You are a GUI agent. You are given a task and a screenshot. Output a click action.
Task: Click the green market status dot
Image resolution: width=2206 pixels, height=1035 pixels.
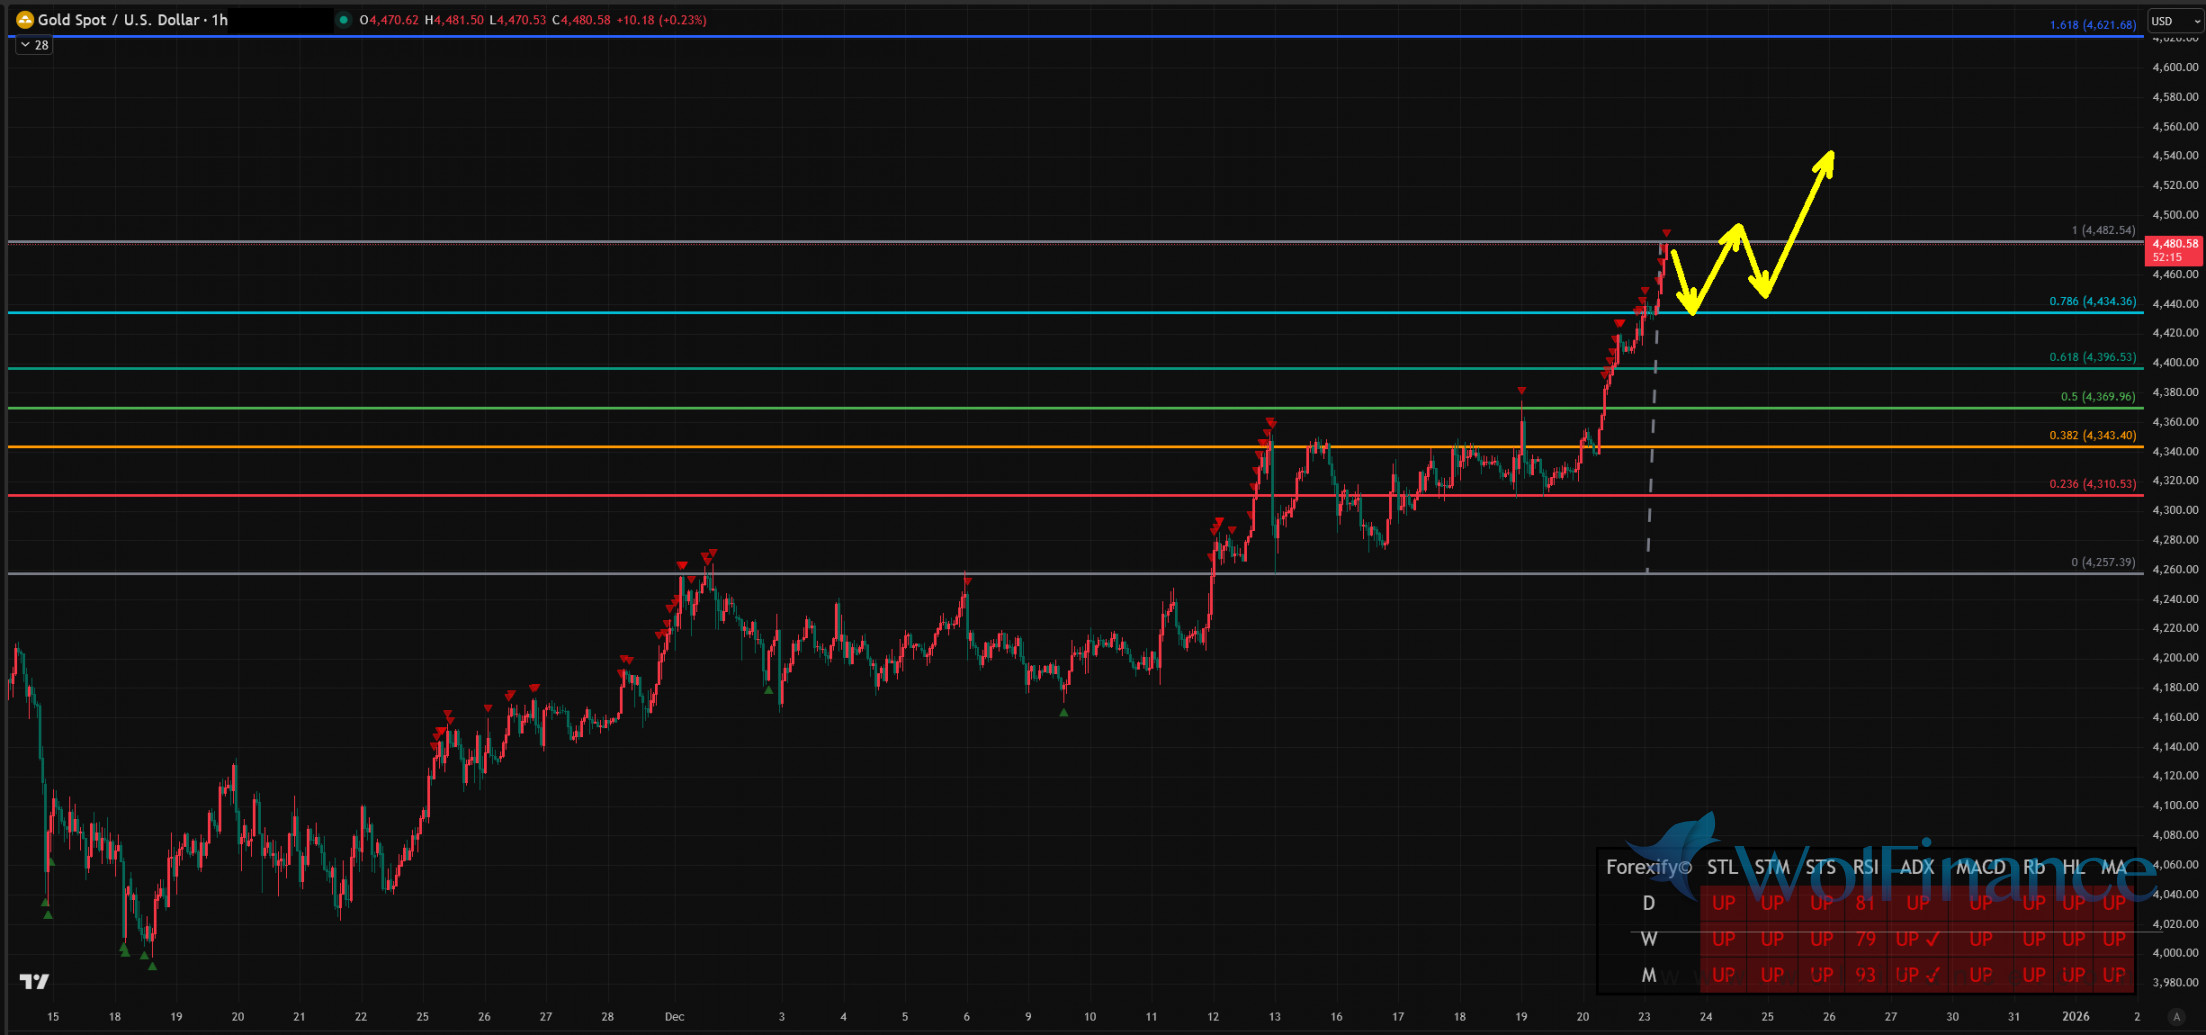pos(344,20)
